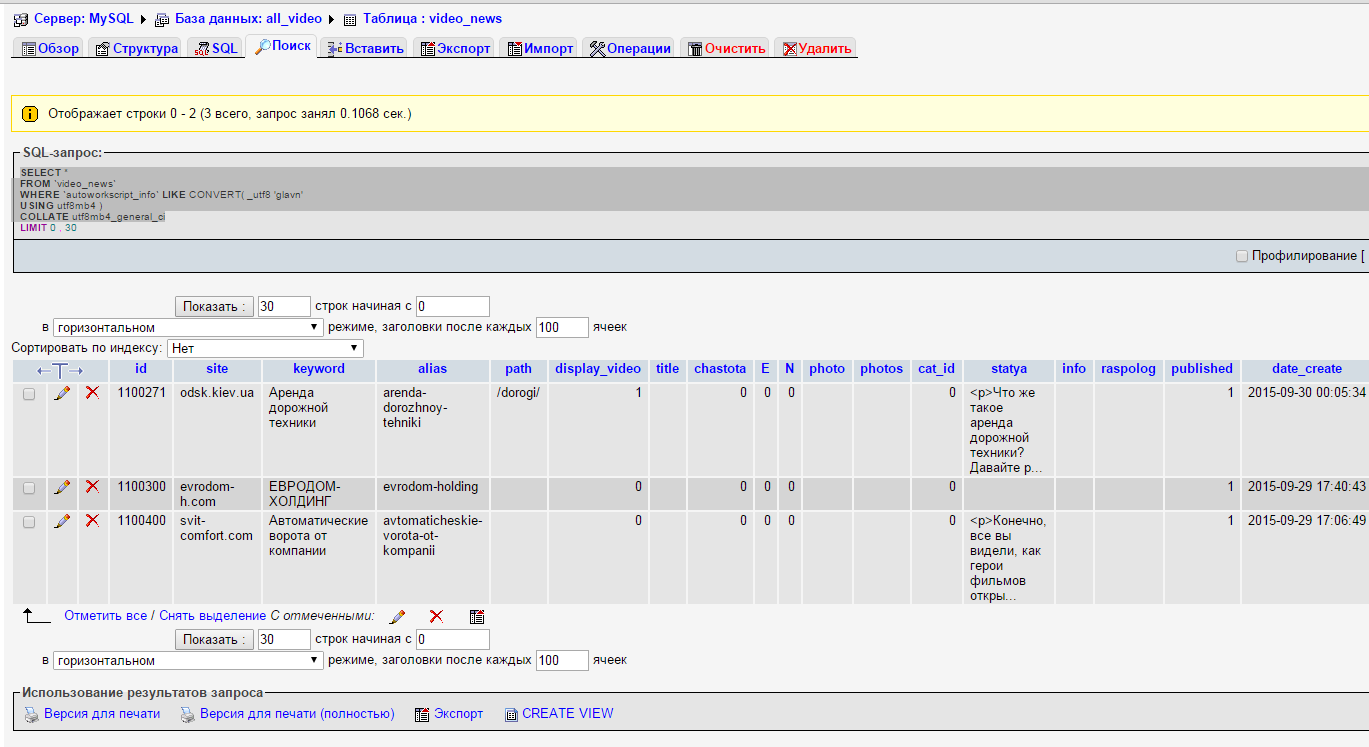Sort by published column header
1369x747 pixels.
[1202, 369]
